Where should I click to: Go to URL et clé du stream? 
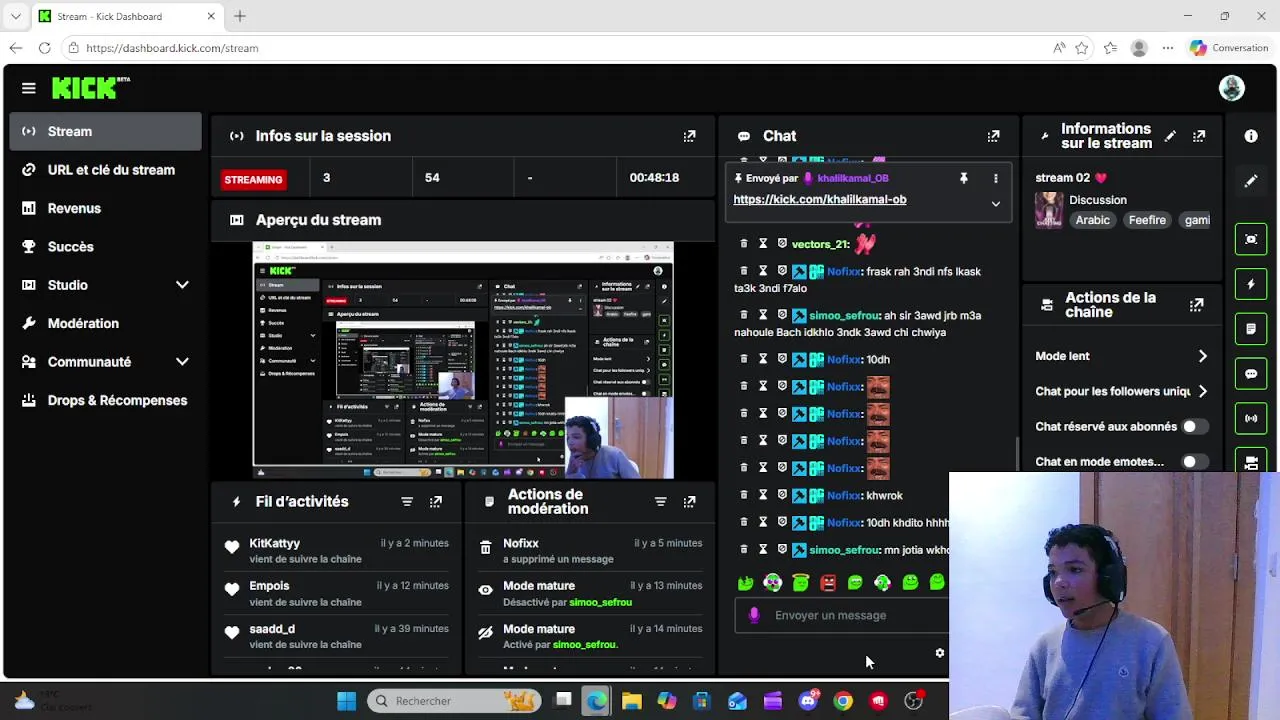tap(105, 170)
